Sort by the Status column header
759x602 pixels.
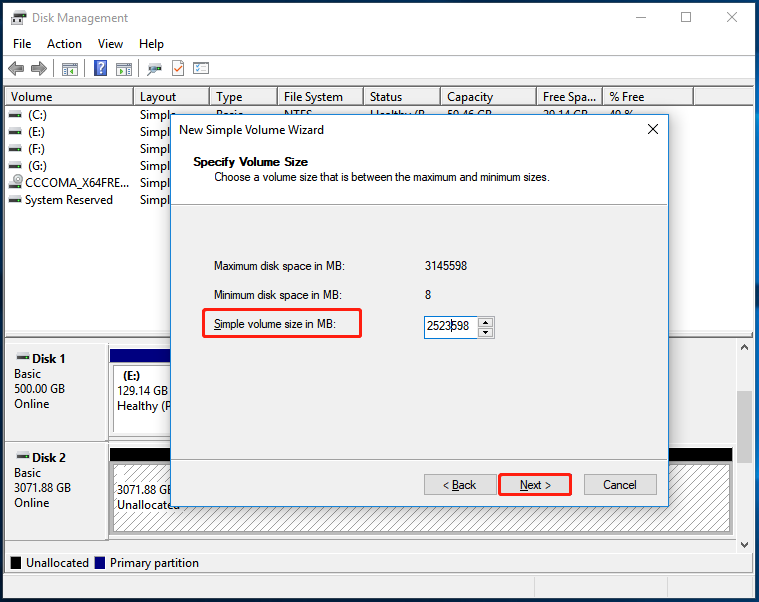(x=402, y=97)
